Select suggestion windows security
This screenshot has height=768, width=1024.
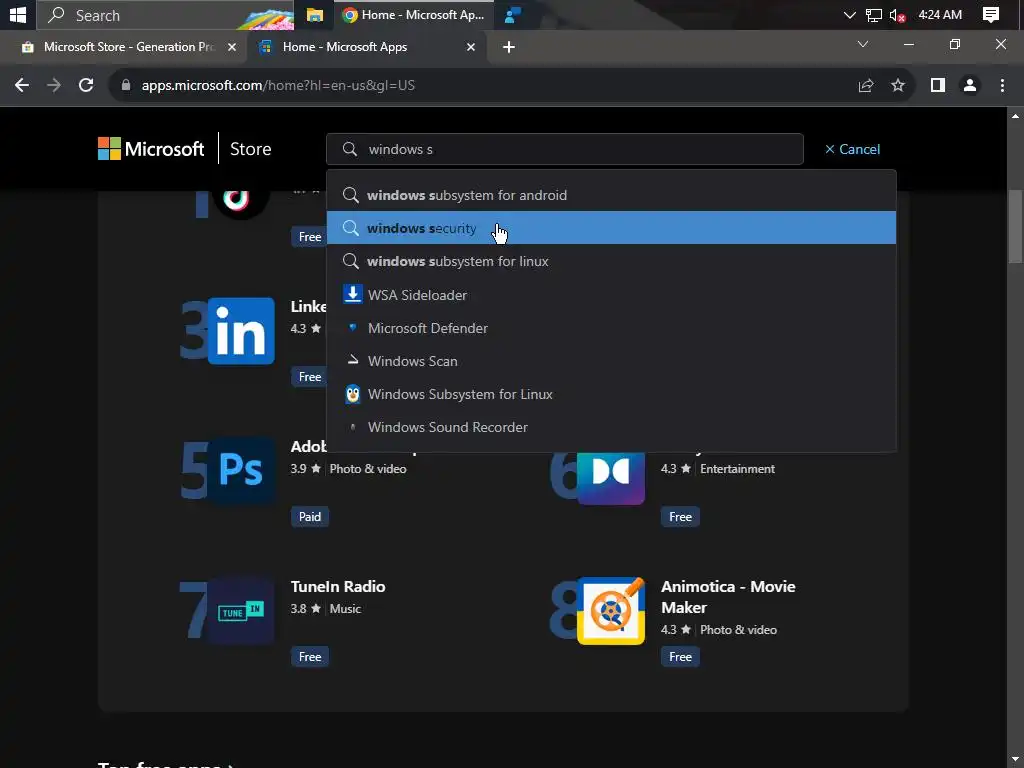[x=611, y=228]
